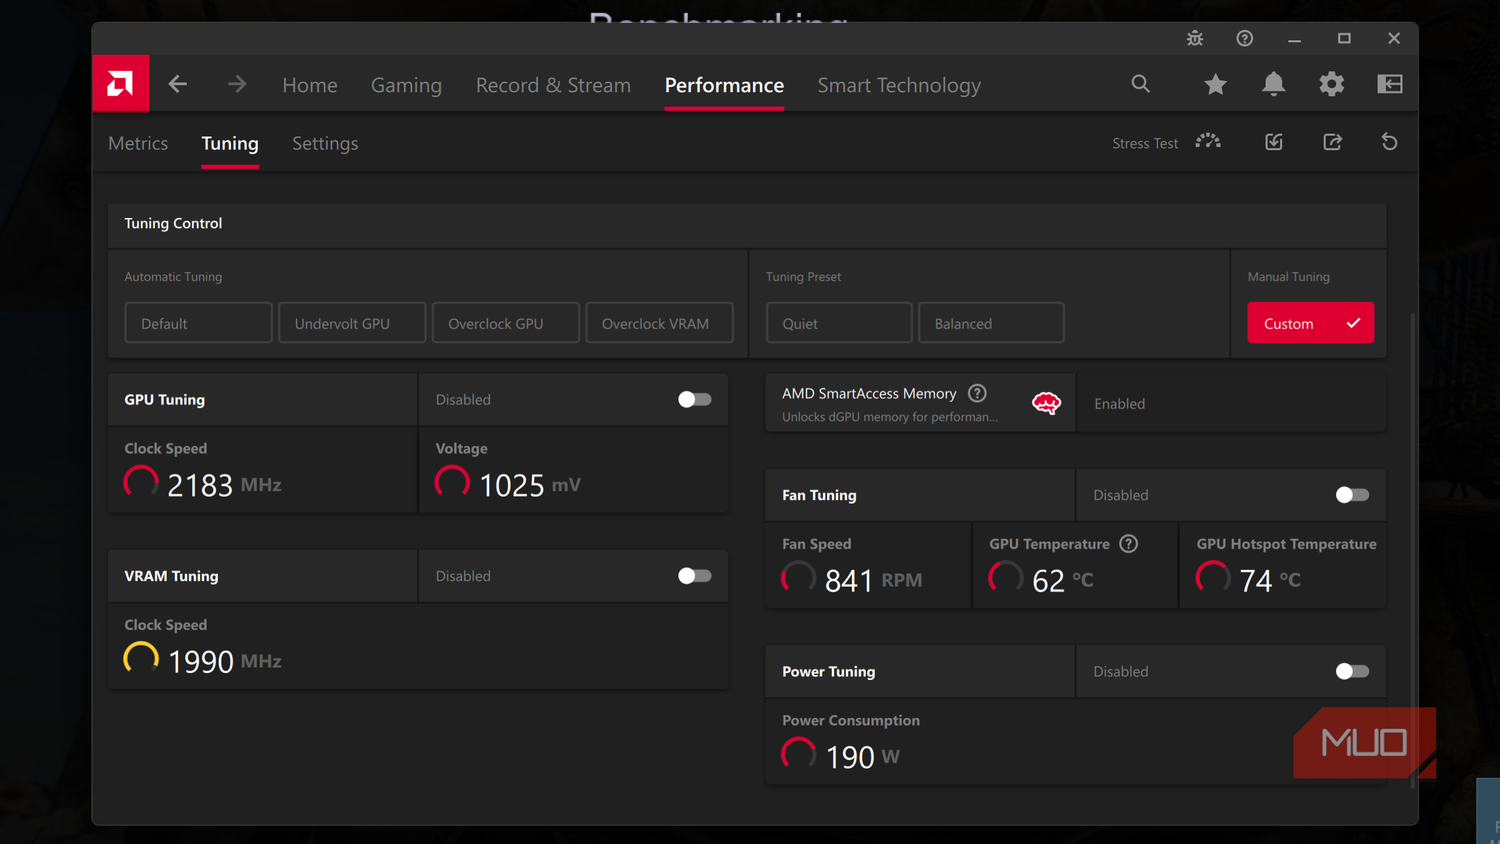Toggle the sidebar panel icon
Screen dimensions: 1500x844
coord(1390,84)
